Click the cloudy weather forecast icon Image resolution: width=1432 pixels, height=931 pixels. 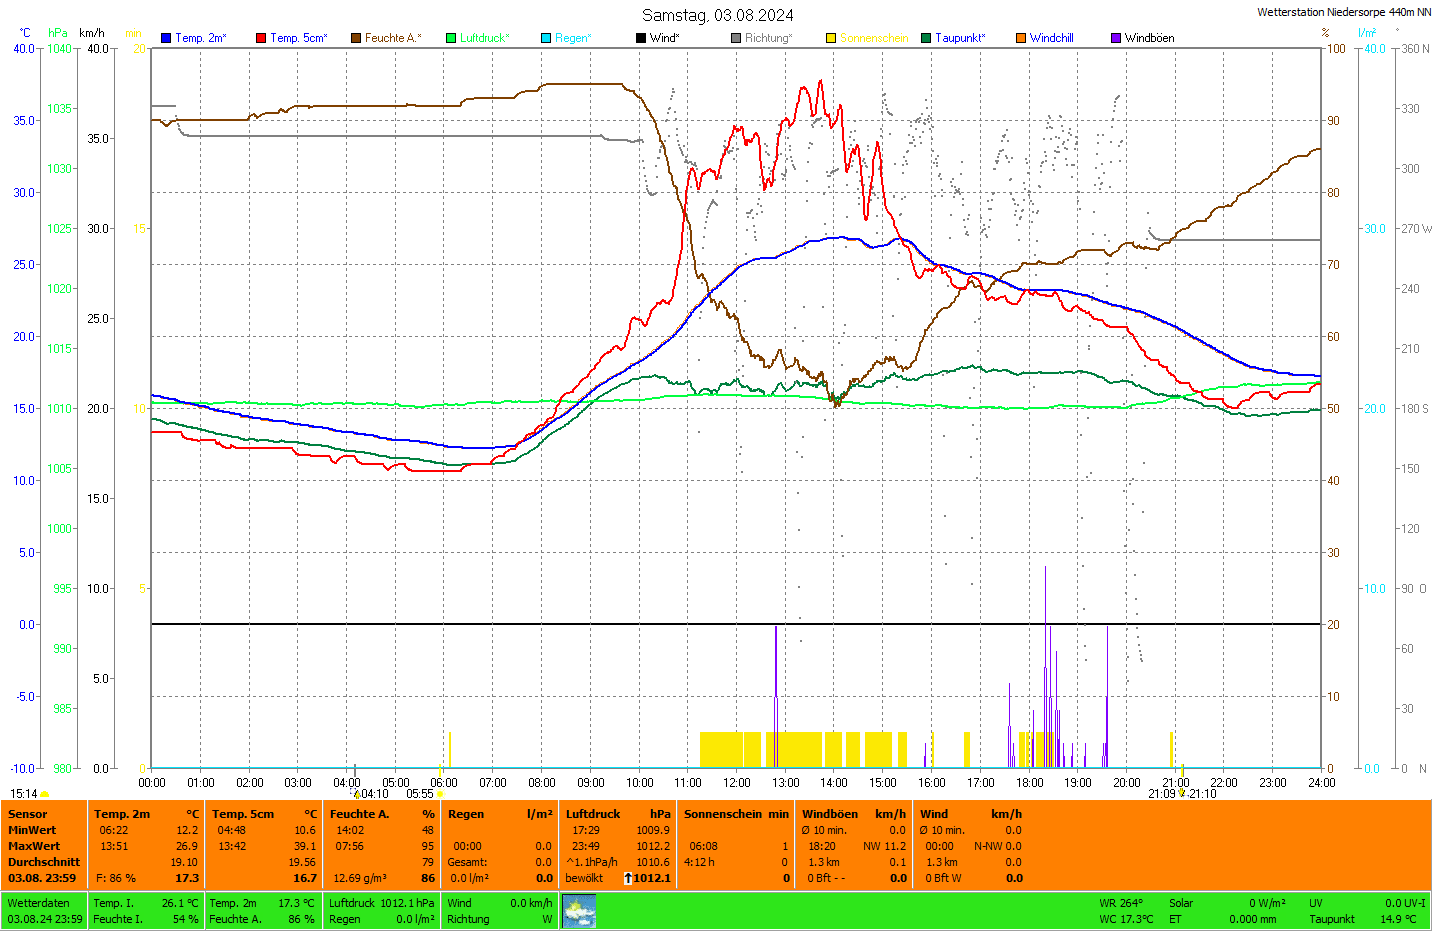[579, 911]
